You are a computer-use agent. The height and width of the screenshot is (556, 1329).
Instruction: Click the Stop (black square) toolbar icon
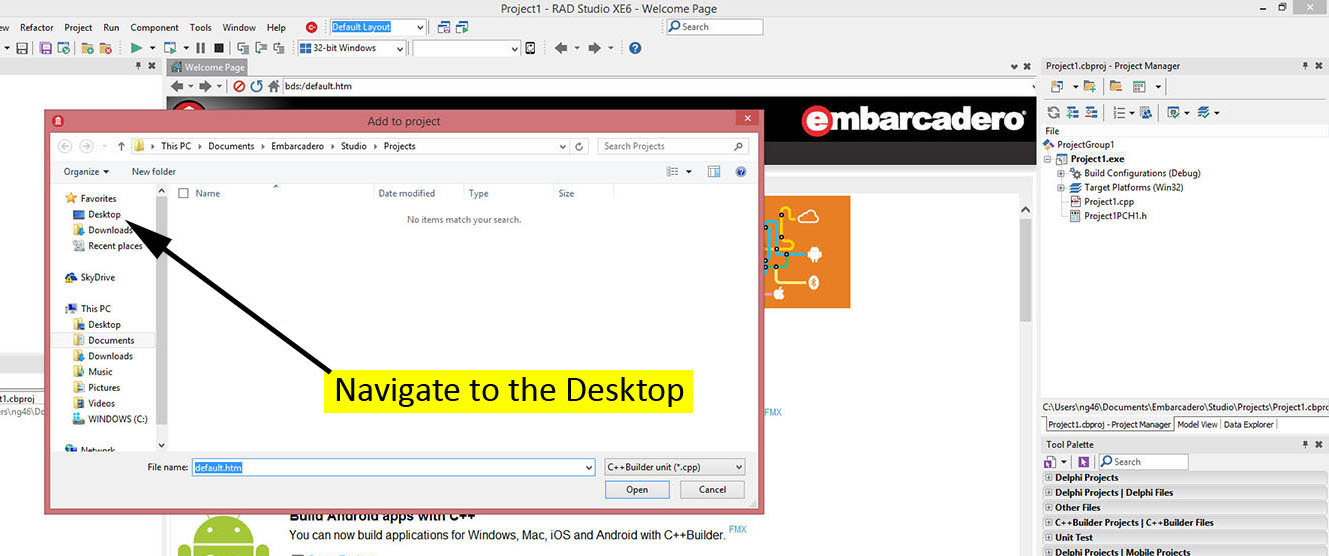(218, 48)
